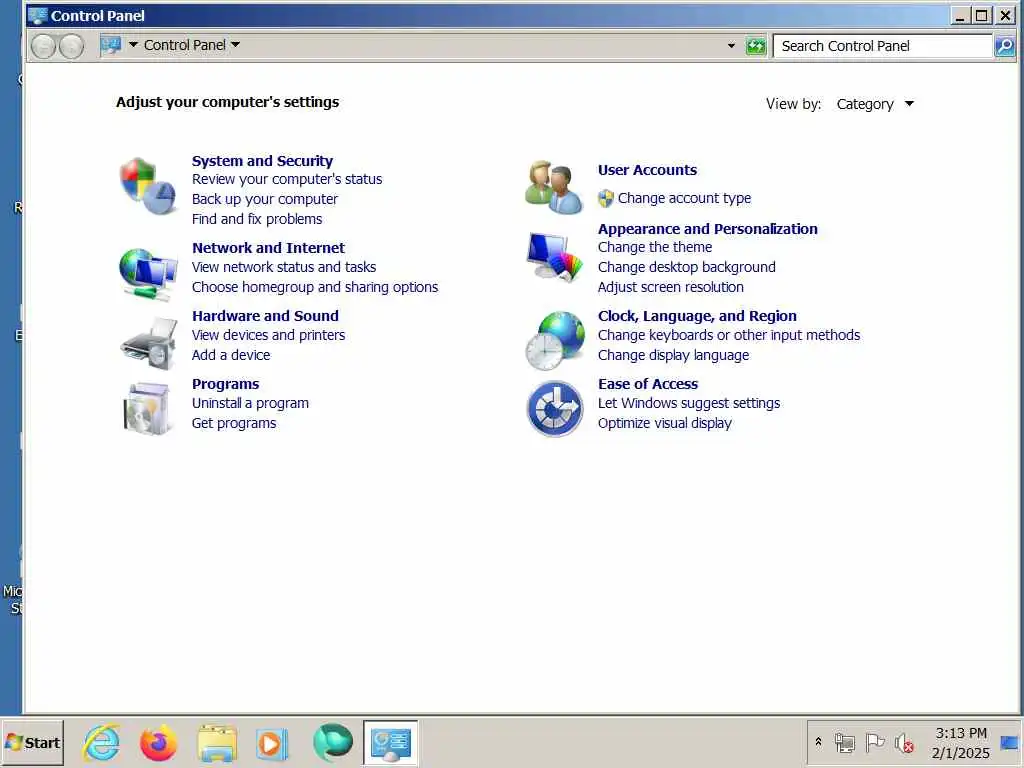
Task: Focus the Search Control Panel field
Action: (x=883, y=46)
